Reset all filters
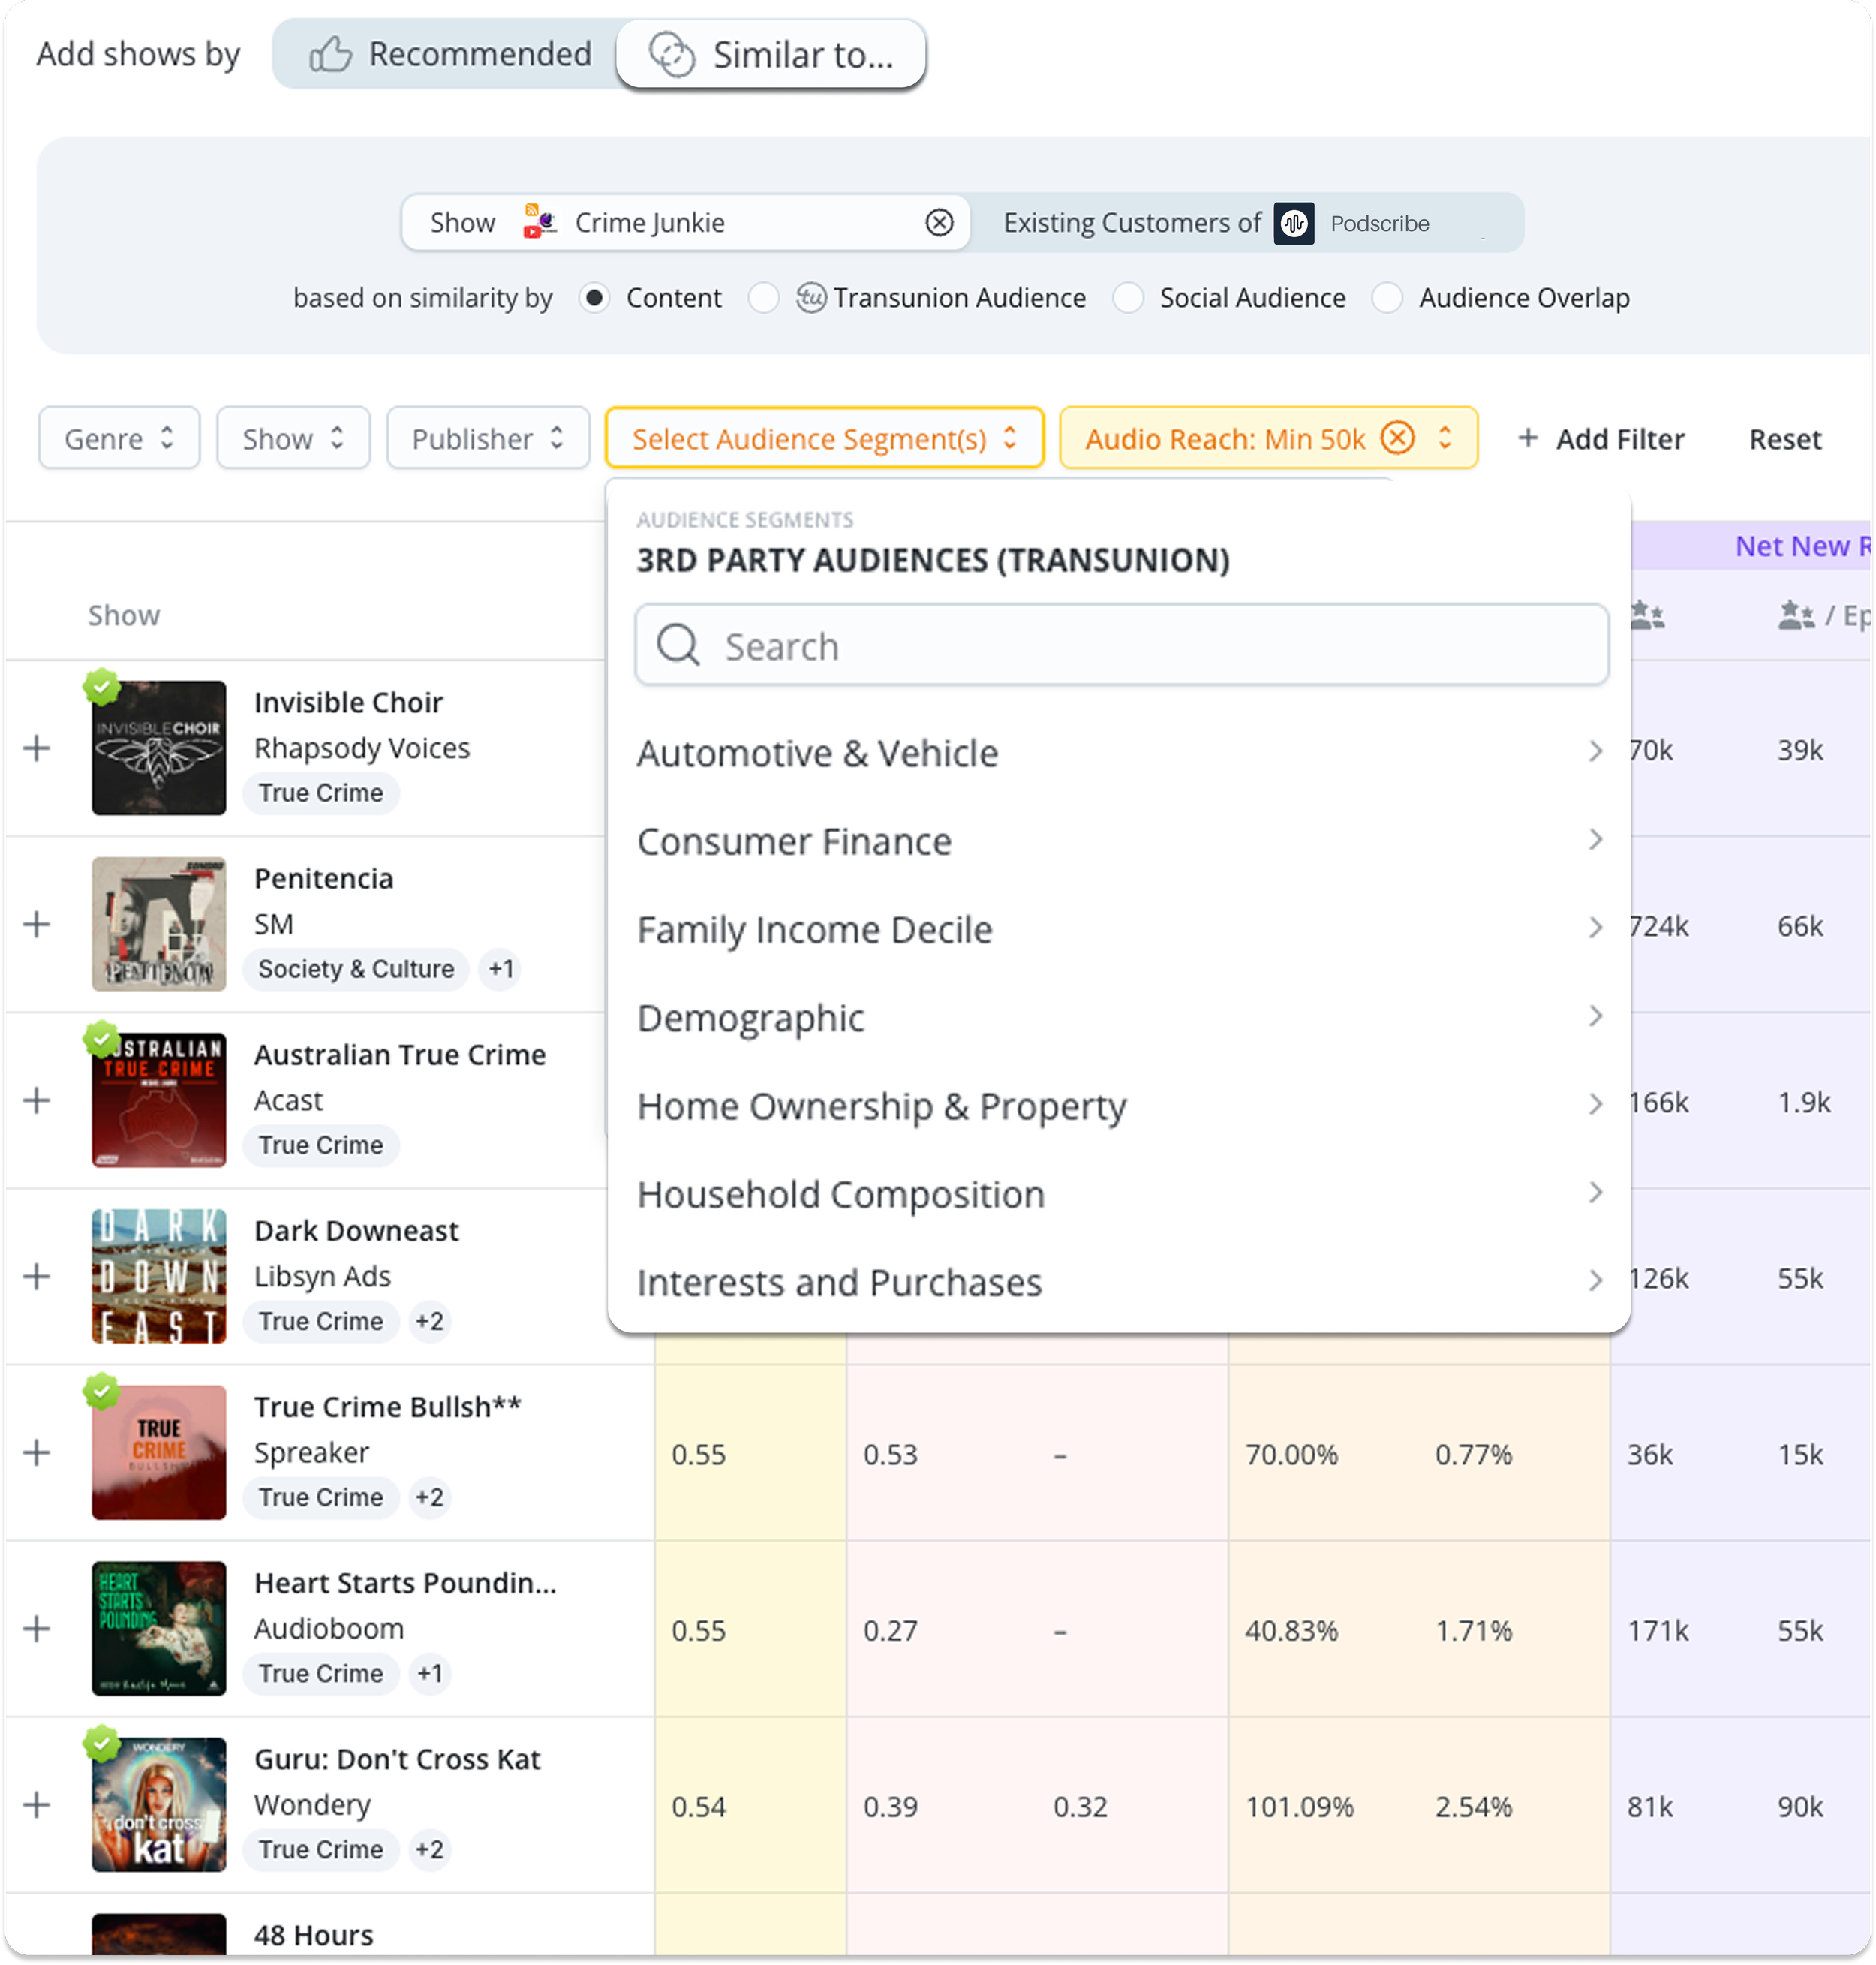The height and width of the screenshot is (1965, 1876). point(1784,438)
